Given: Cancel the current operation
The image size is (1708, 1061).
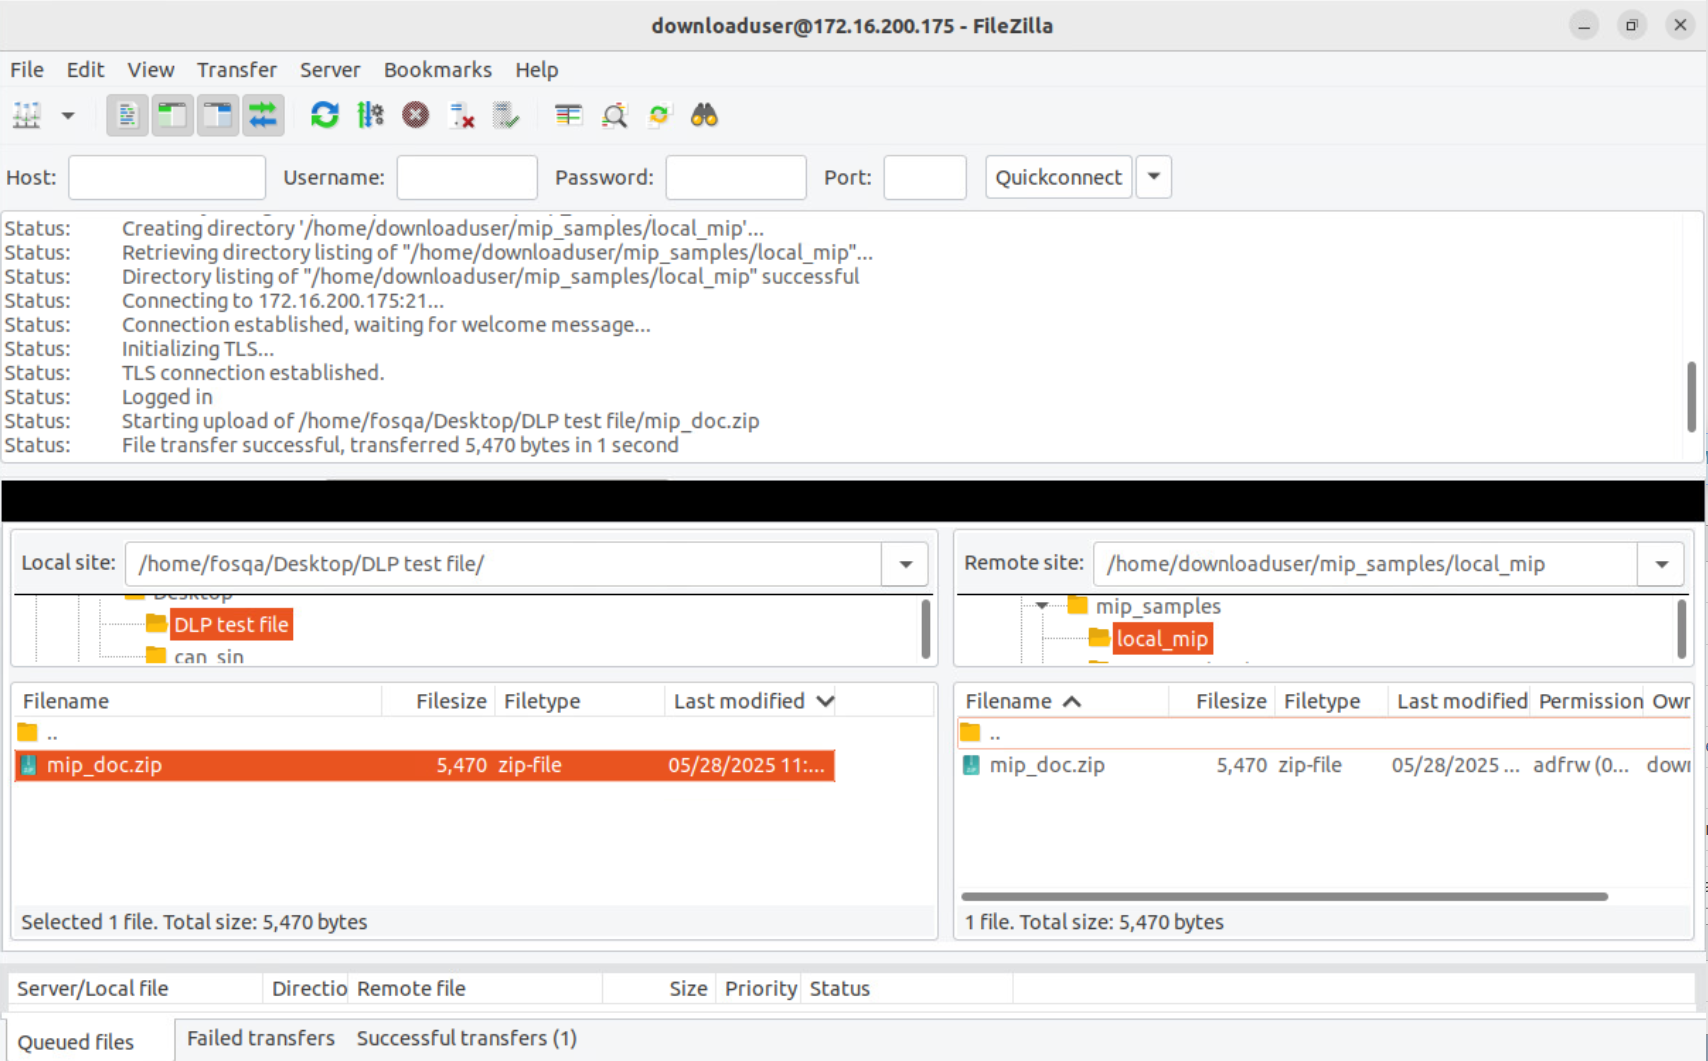Looking at the screenshot, I should pos(416,116).
